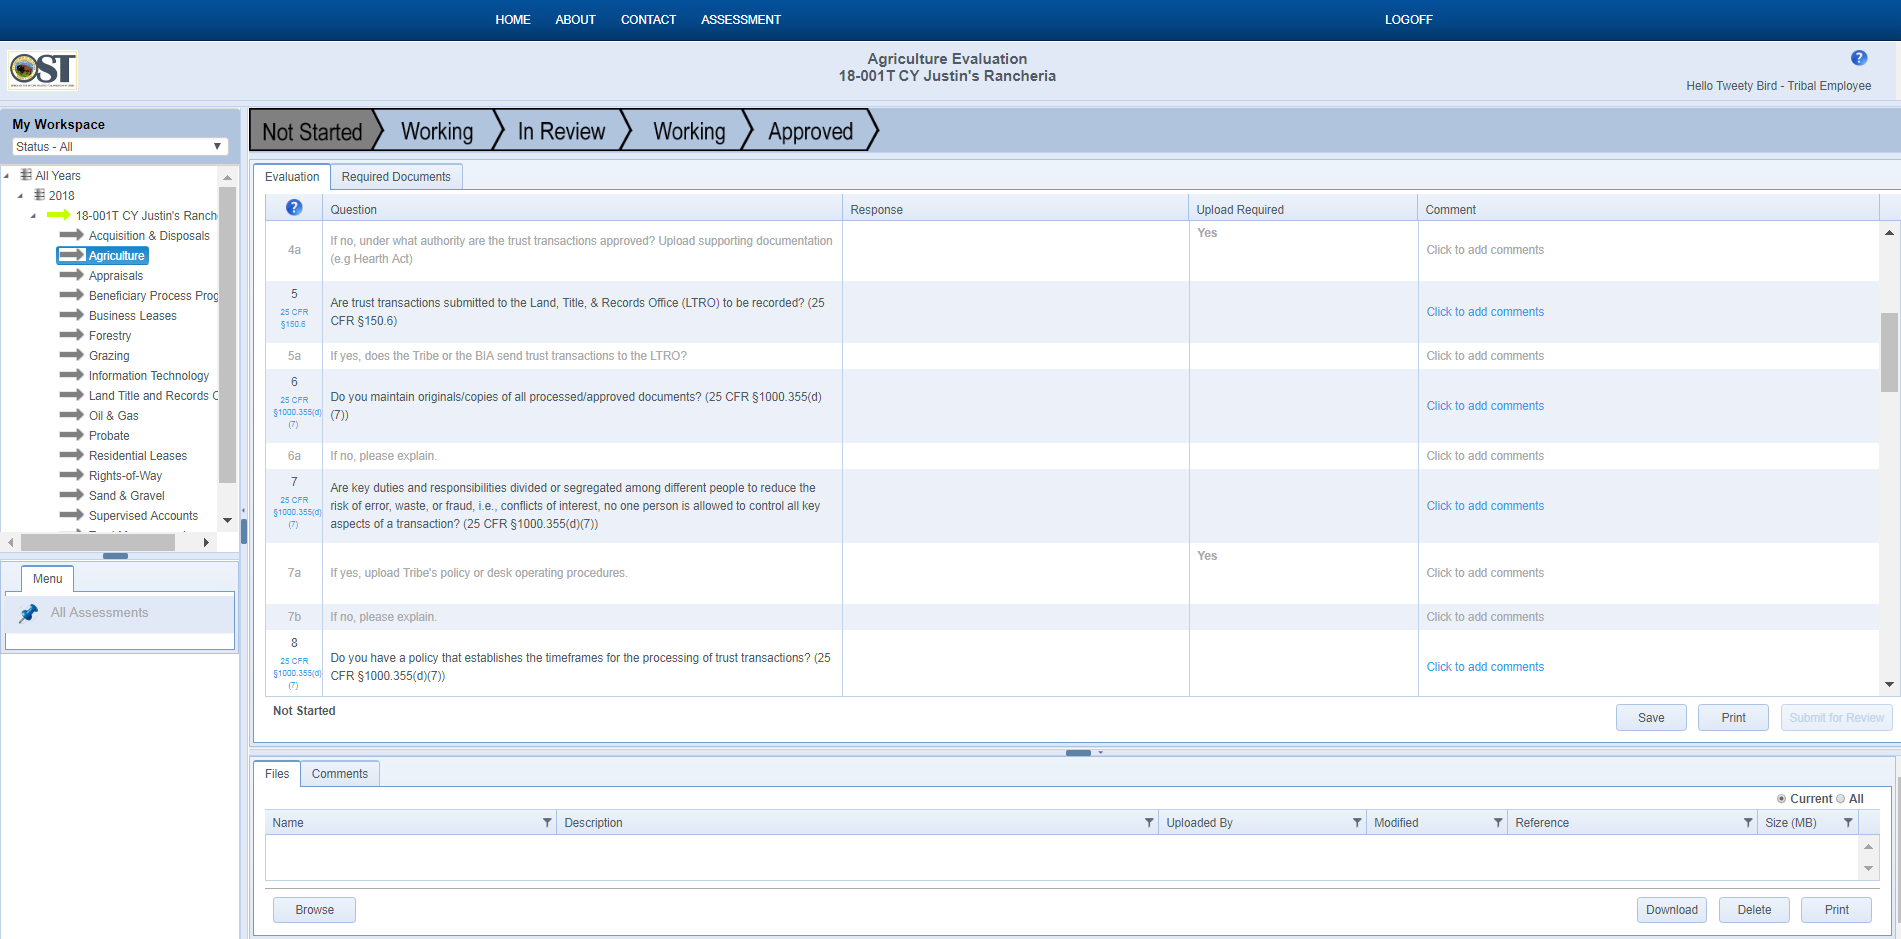Select the Evaluation tab
The width and height of the screenshot is (1901, 939).
pyautogui.click(x=292, y=177)
